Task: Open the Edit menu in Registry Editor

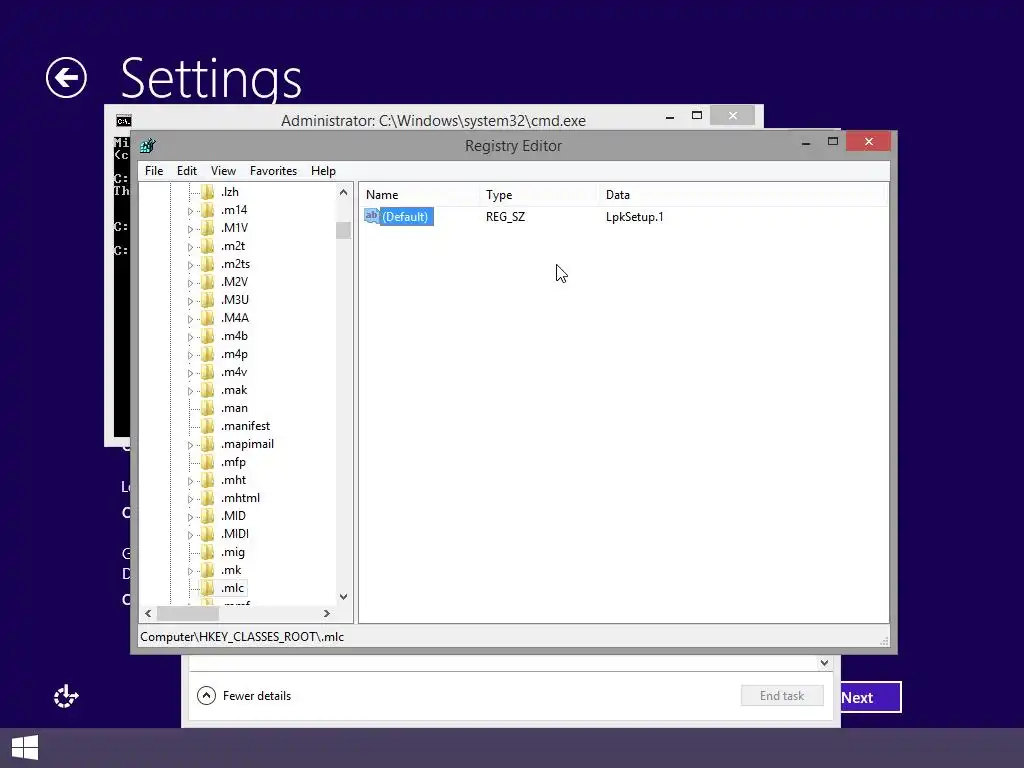Action: 187,171
